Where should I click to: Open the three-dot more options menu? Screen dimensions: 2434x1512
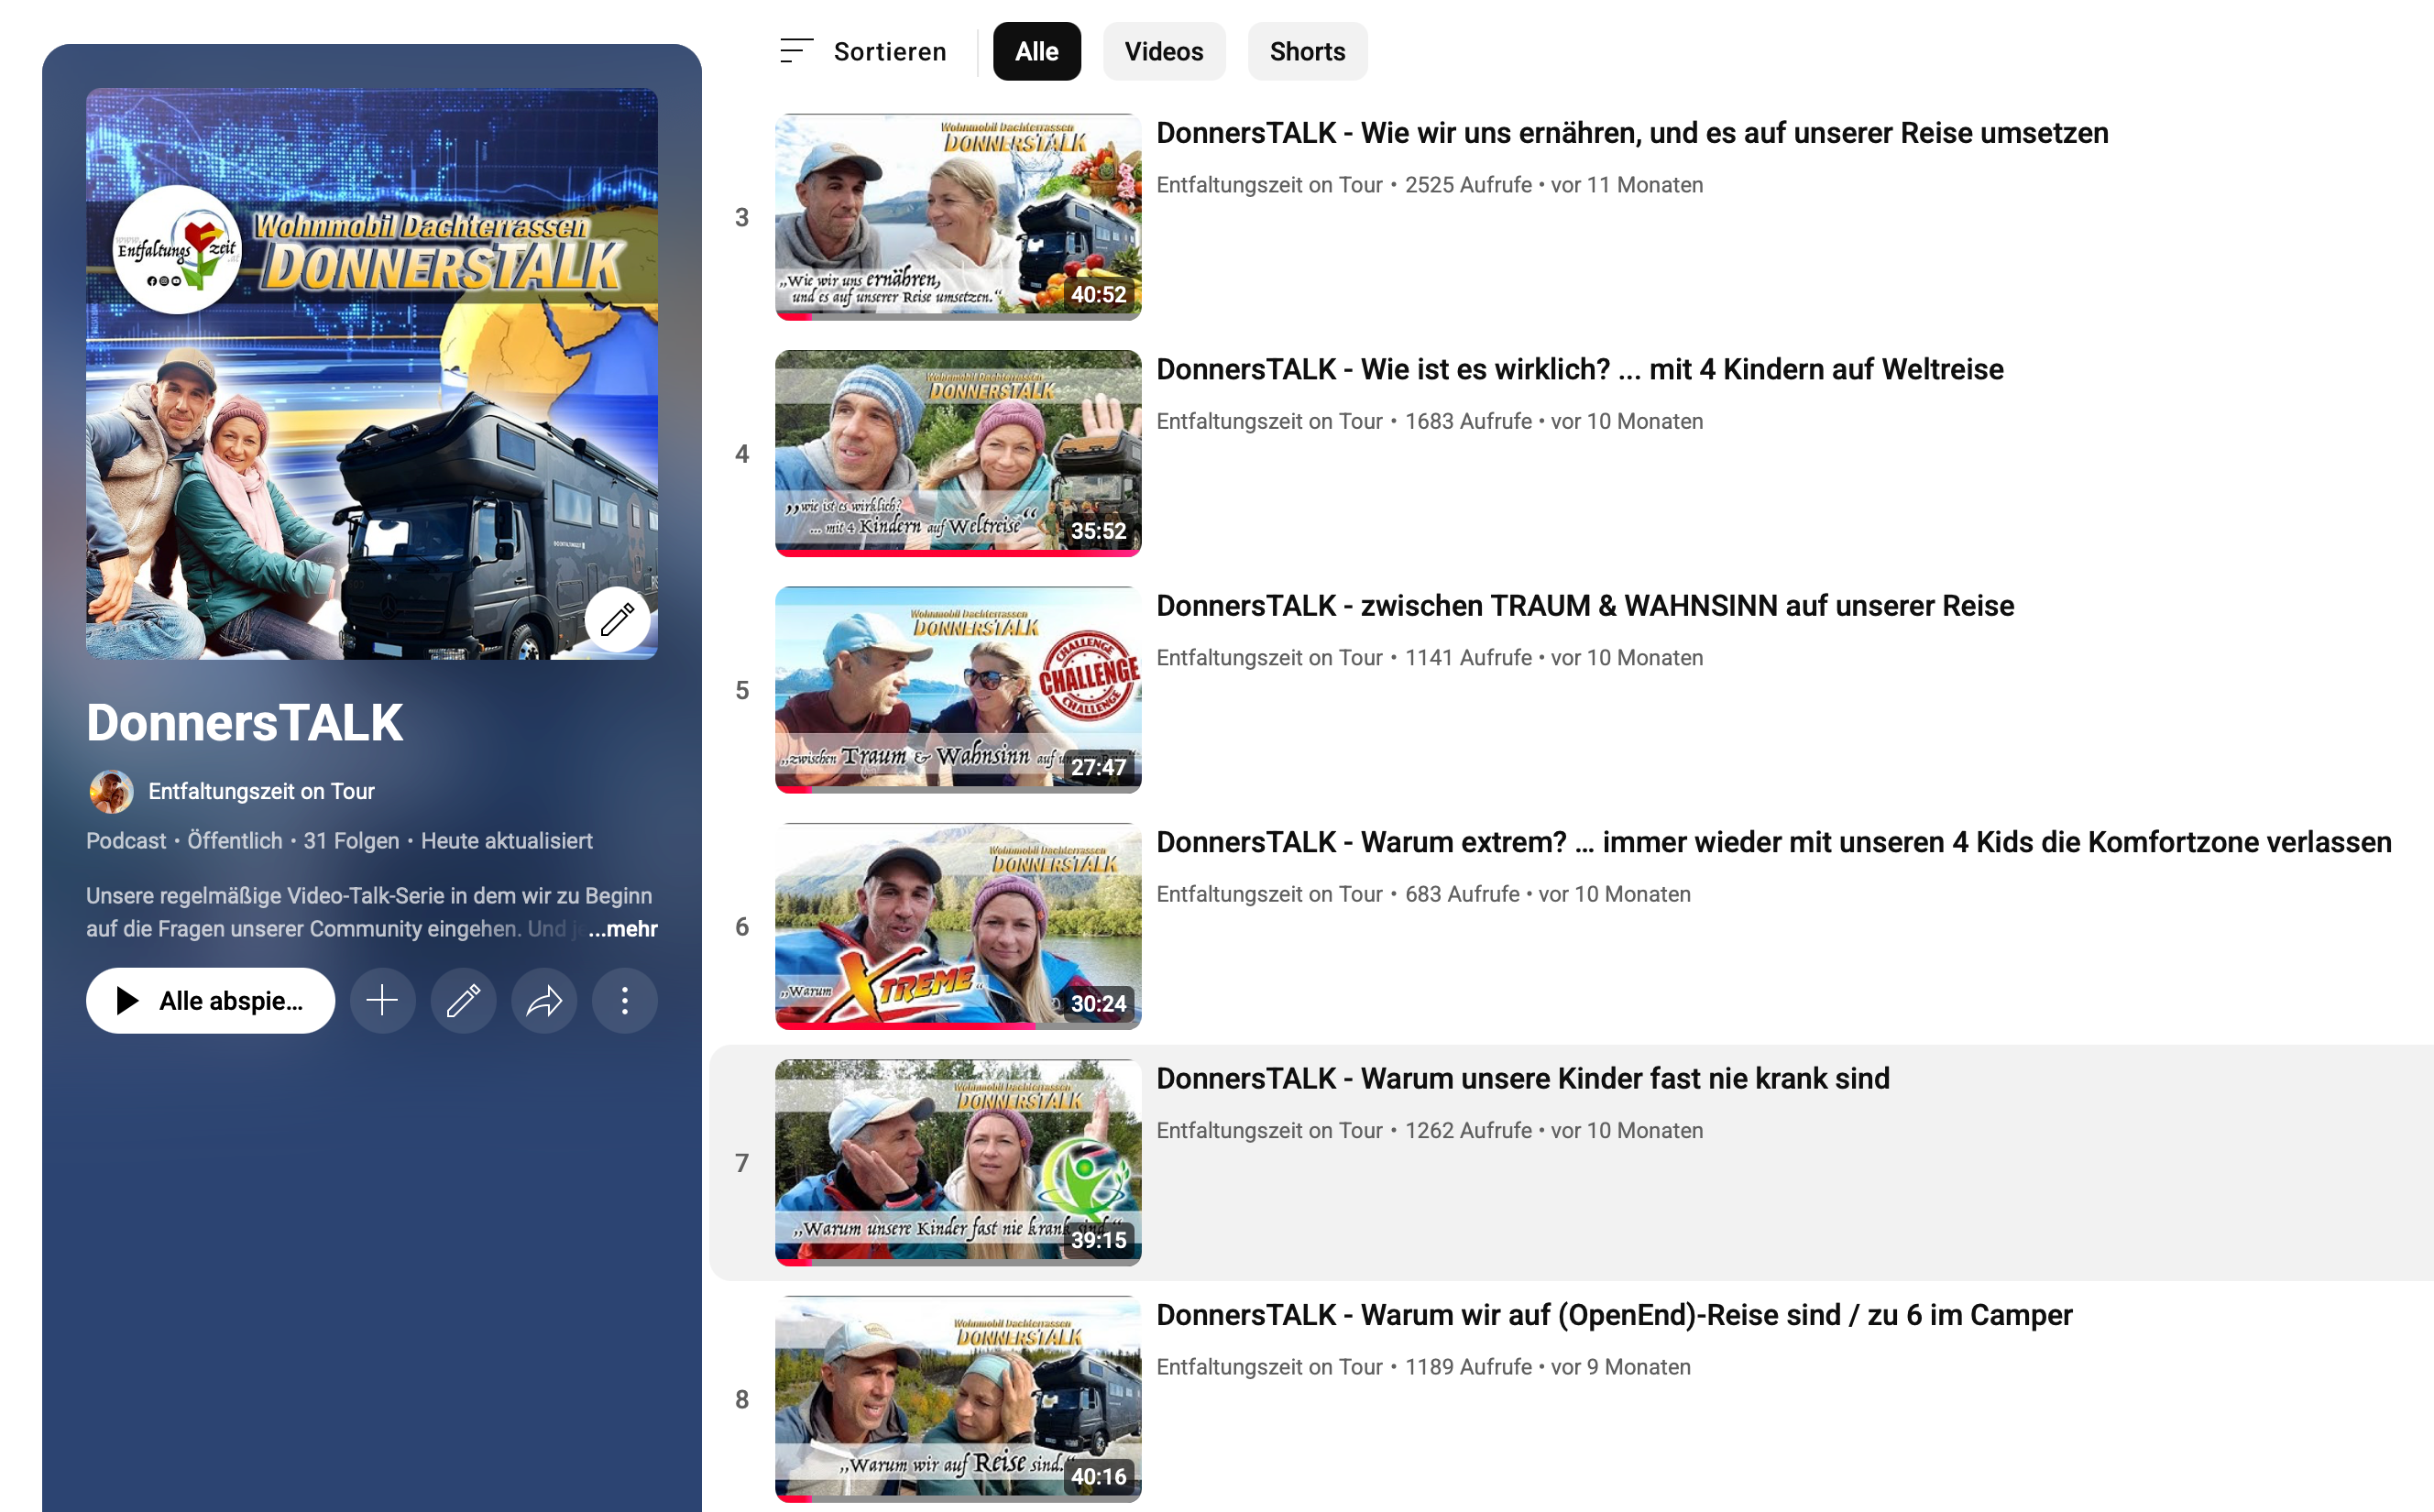click(625, 1000)
